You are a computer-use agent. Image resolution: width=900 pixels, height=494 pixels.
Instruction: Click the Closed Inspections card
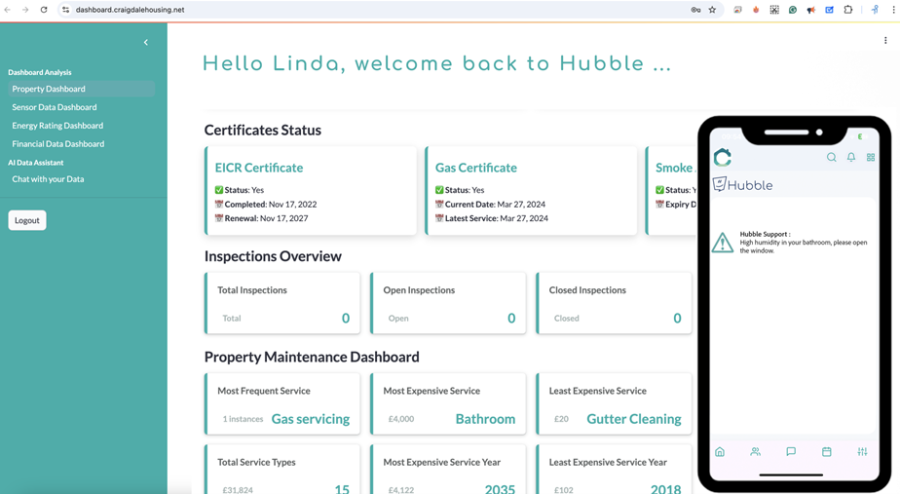pos(614,303)
